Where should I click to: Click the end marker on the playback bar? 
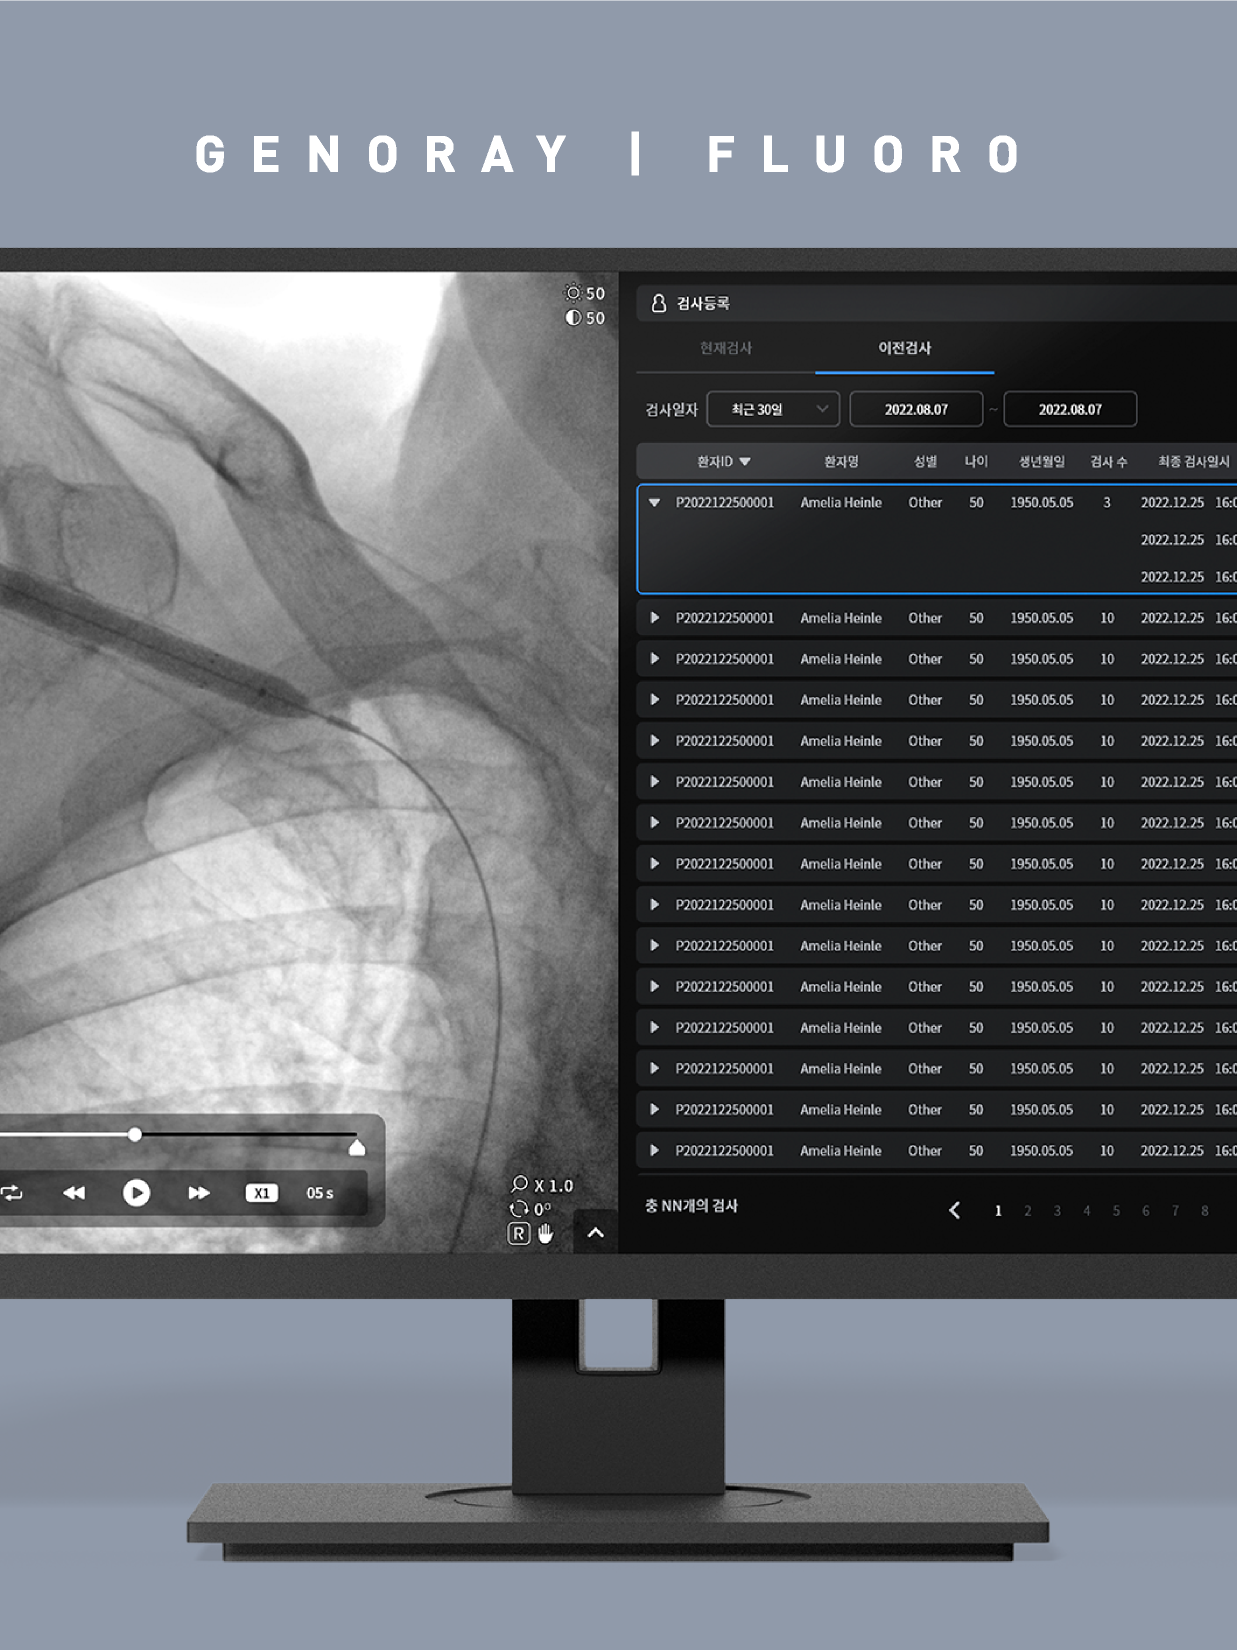357,1147
